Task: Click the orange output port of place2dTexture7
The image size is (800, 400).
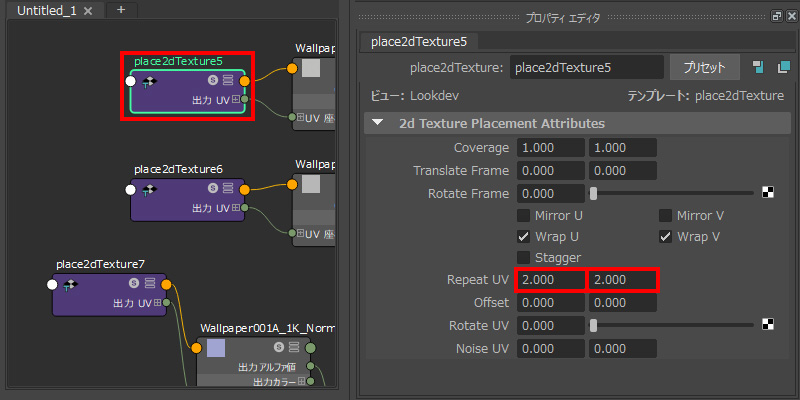Action: [166, 284]
